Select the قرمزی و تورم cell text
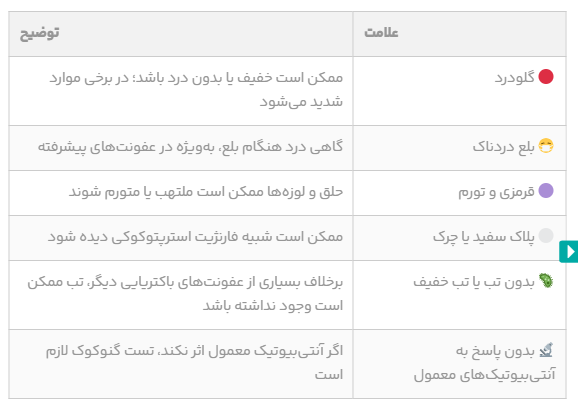The image size is (578, 404). (497, 192)
